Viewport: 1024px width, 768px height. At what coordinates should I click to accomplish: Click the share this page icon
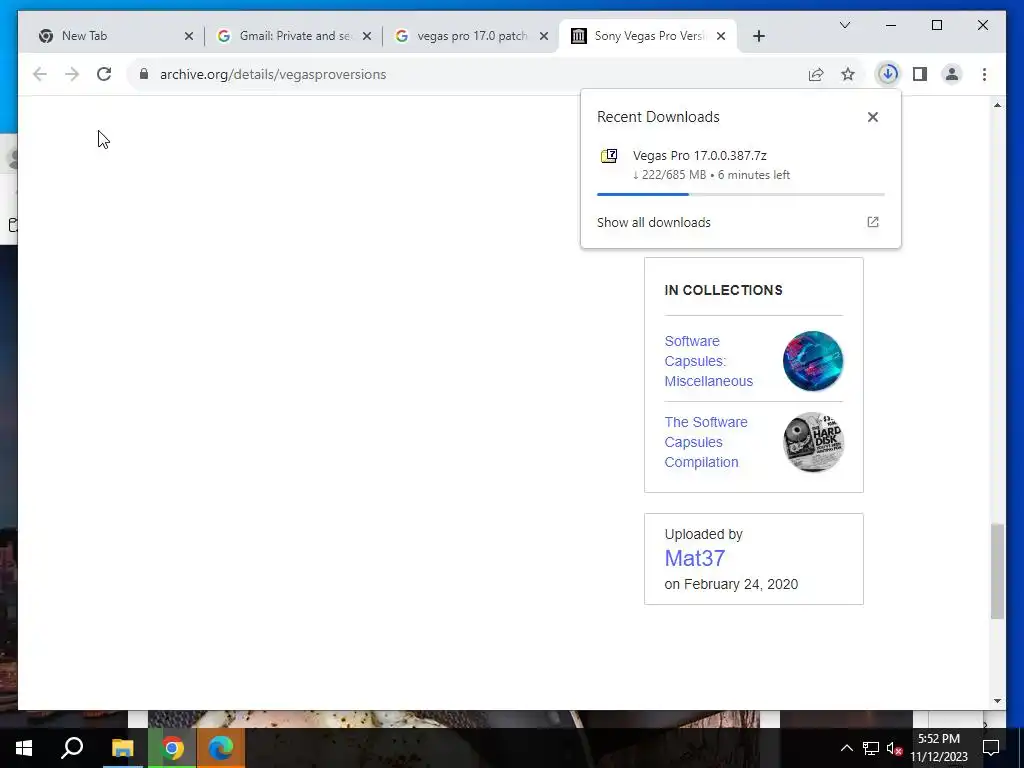pos(816,74)
